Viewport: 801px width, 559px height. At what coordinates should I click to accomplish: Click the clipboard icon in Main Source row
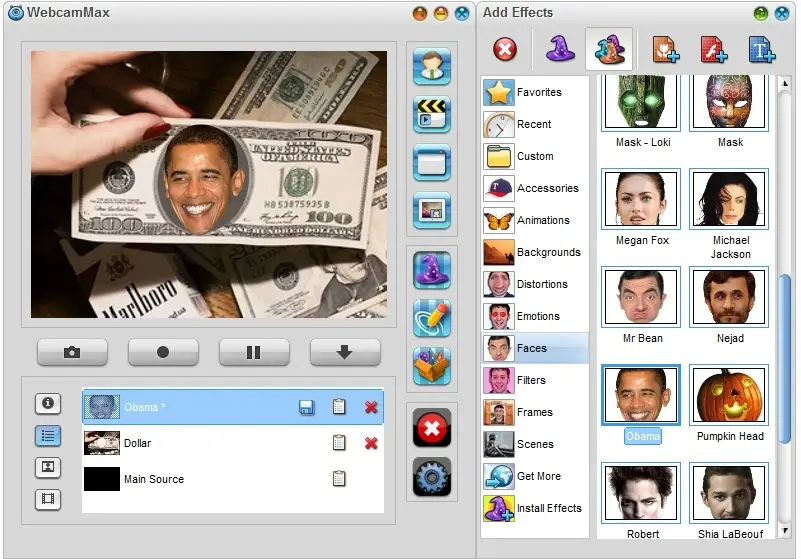click(339, 478)
